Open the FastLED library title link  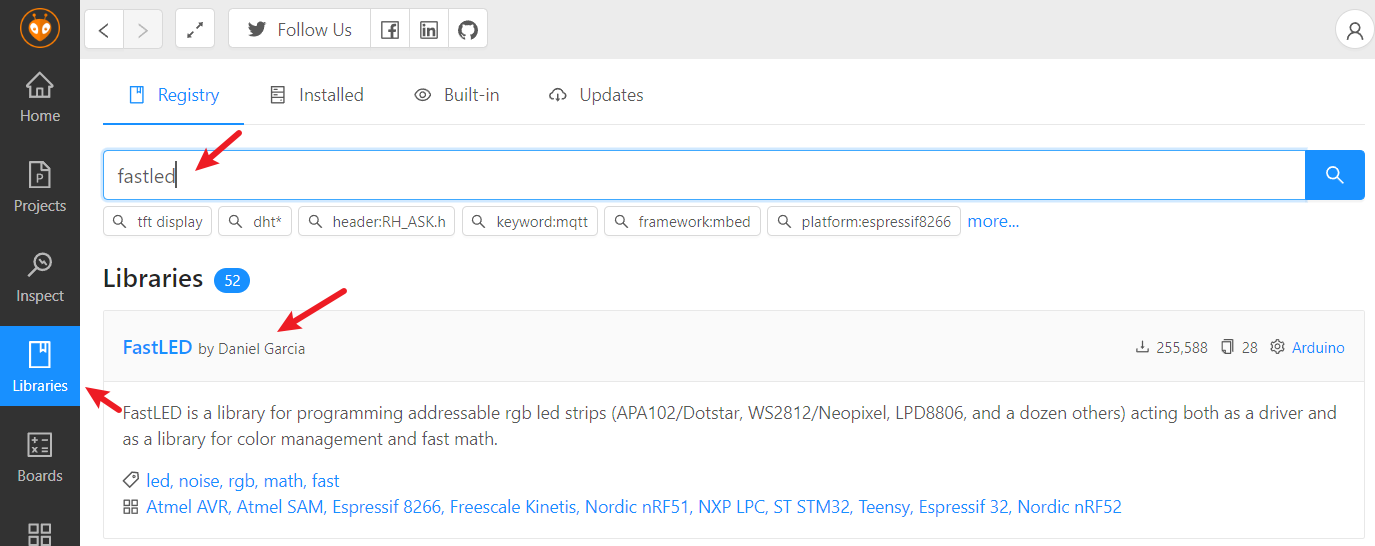[x=157, y=348]
